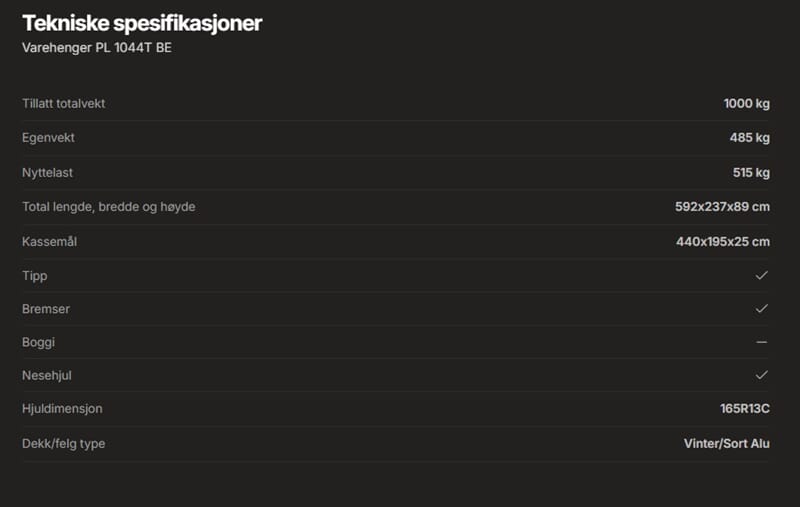Click the Varehenger PL 1044T BE subtitle
The image size is (800, 507).
96,47
